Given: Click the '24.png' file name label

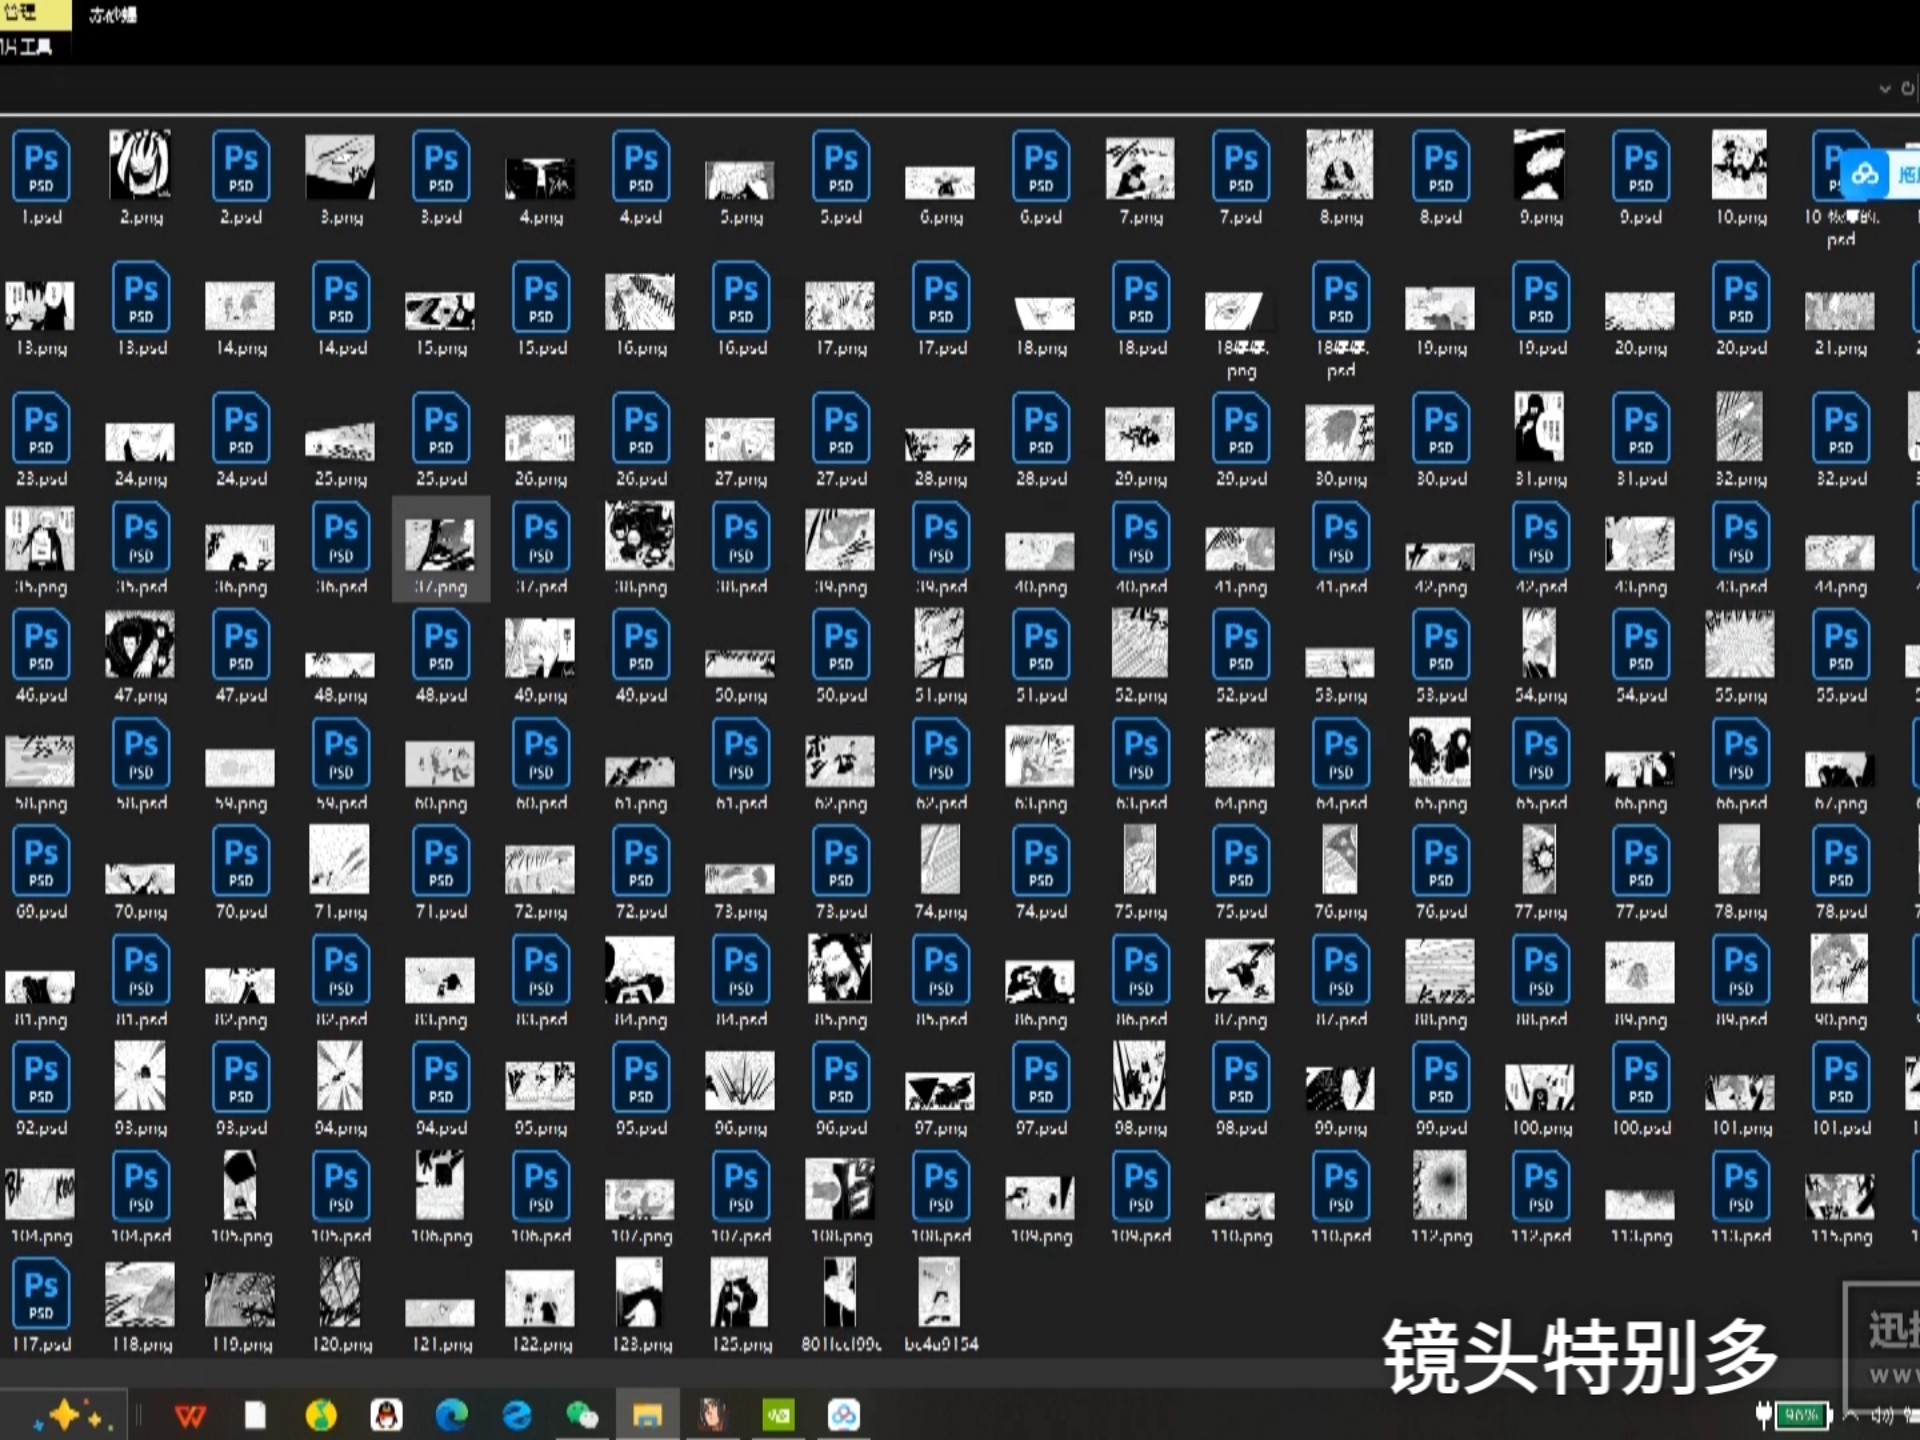Looking at the screenshot, I should [x=141, y=479].
